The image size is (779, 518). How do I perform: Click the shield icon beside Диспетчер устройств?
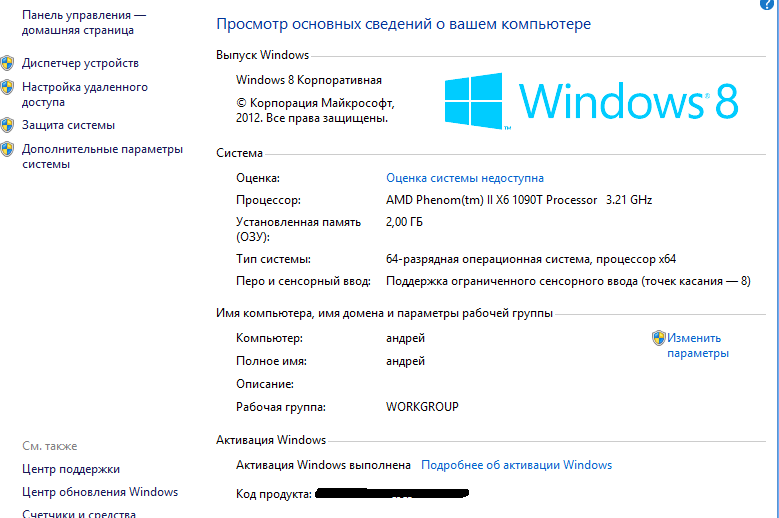(x=7, y=63)
